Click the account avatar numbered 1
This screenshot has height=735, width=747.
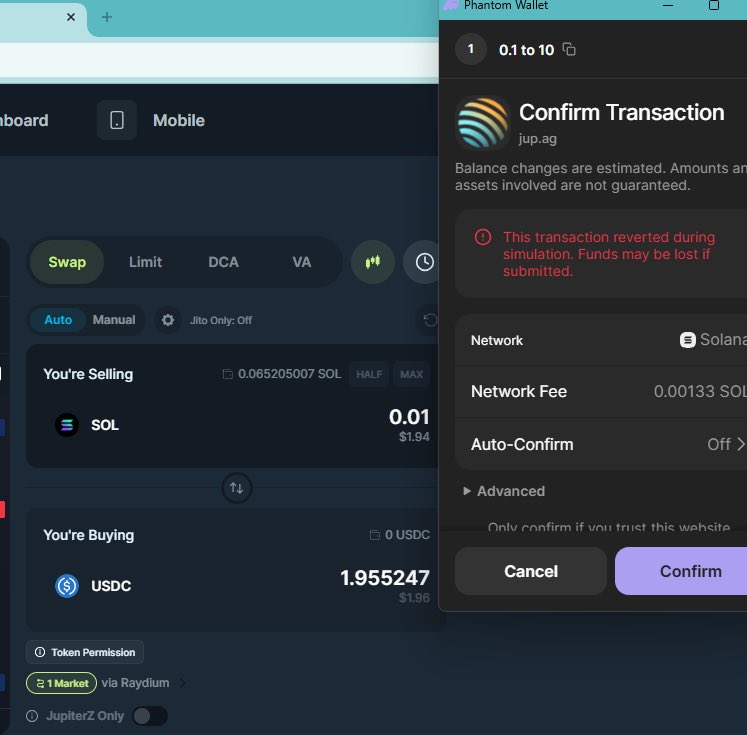[x=471, y=49]
